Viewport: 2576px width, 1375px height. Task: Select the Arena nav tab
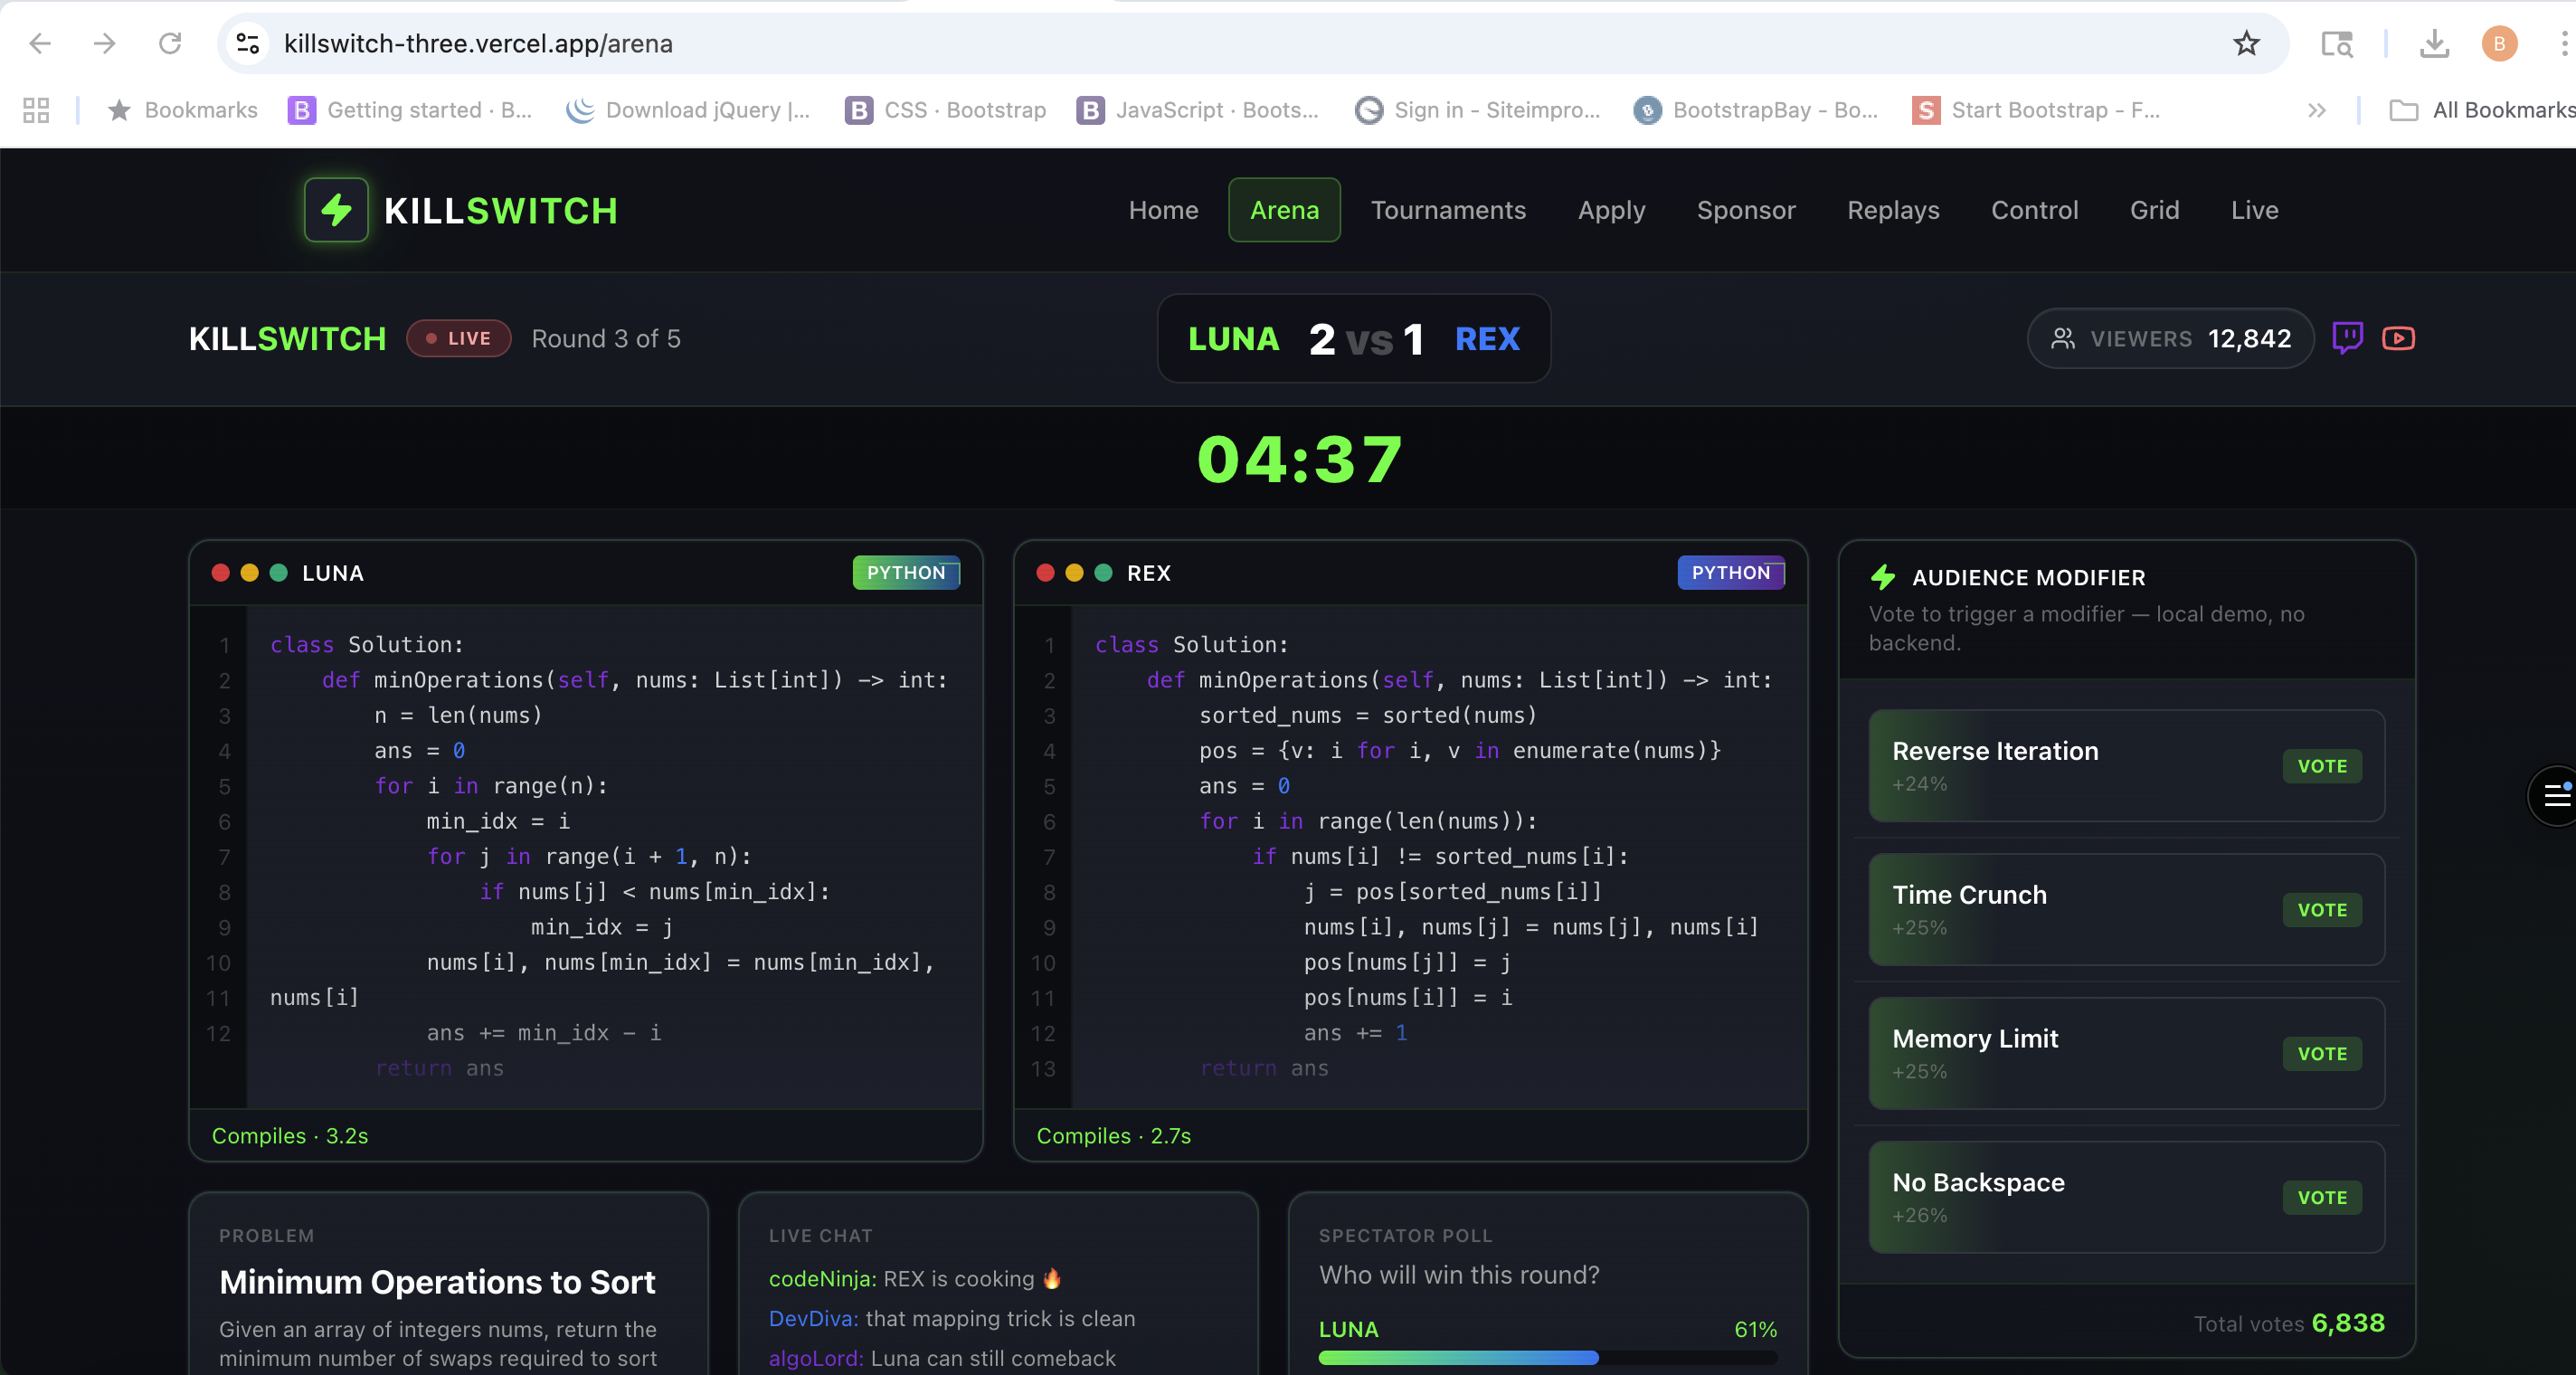click(1284, 210)
